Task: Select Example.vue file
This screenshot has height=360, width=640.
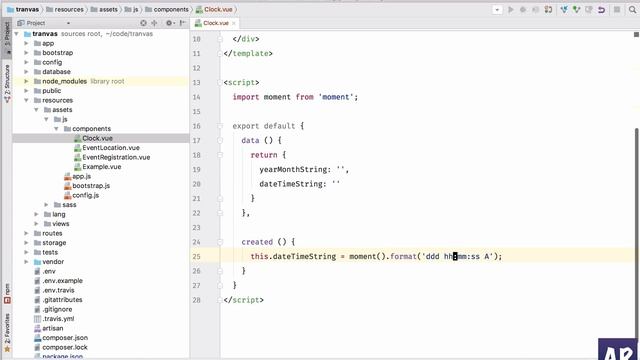Action: pyautogui.click(x=98, y=167)
